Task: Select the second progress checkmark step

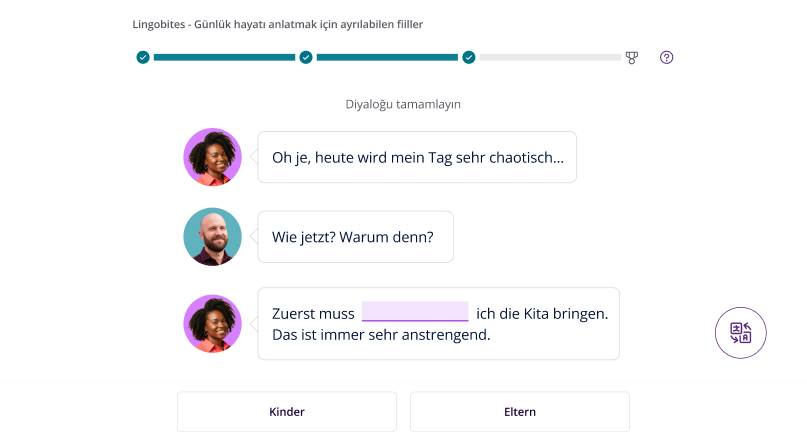Action: point(306,58)
